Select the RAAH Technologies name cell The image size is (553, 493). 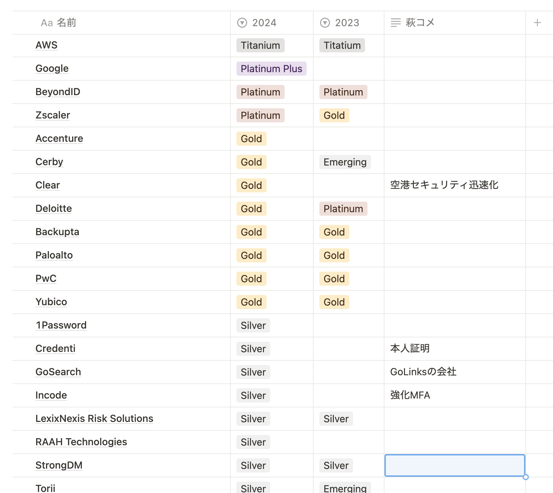coord(122,442)
